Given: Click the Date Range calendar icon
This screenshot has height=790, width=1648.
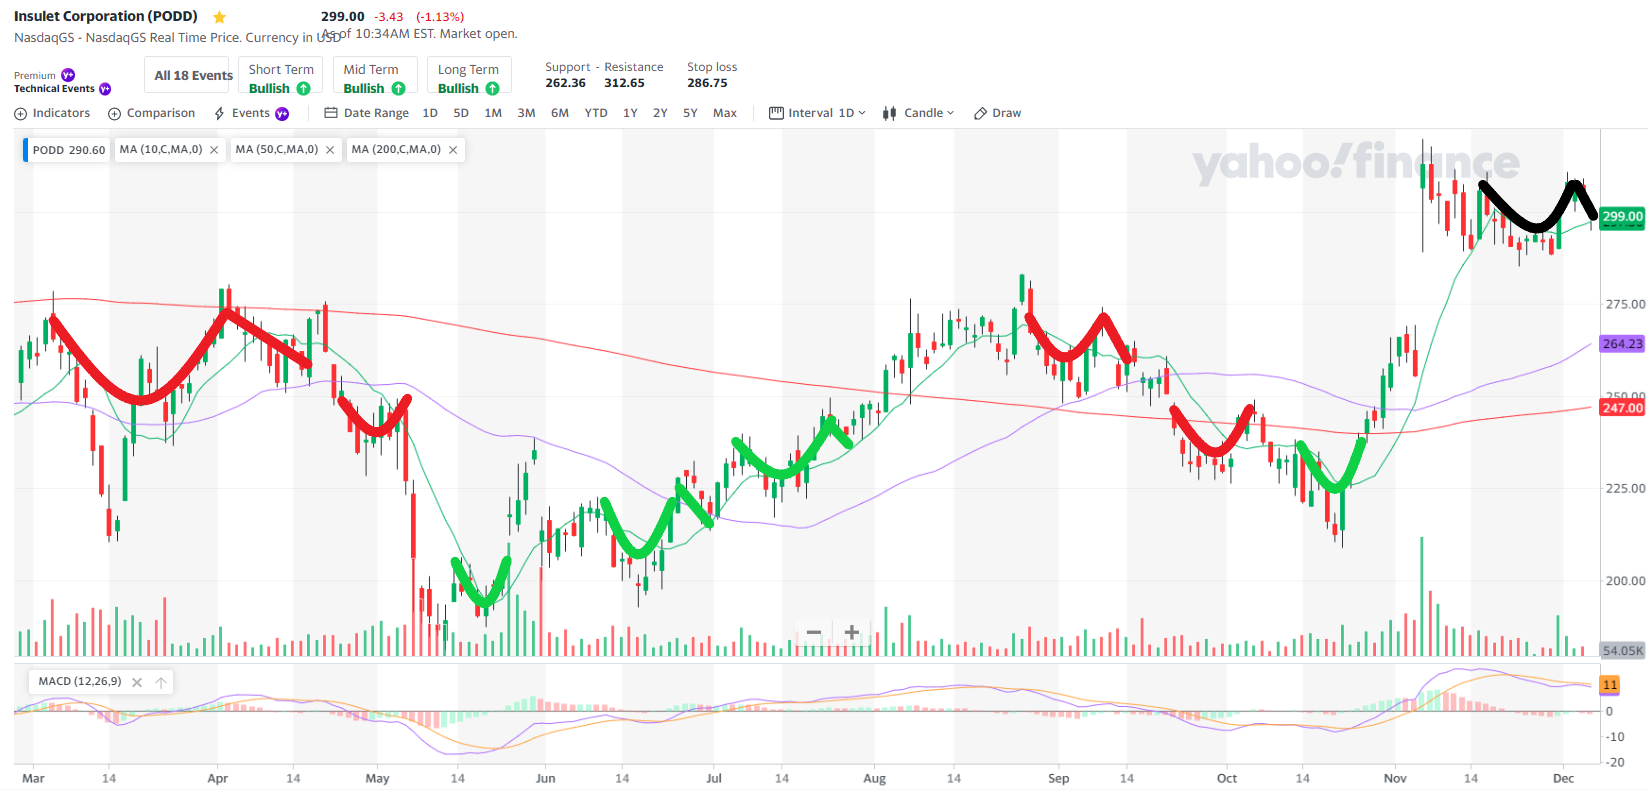Looking at the screenshot, I should pos(331,113).
